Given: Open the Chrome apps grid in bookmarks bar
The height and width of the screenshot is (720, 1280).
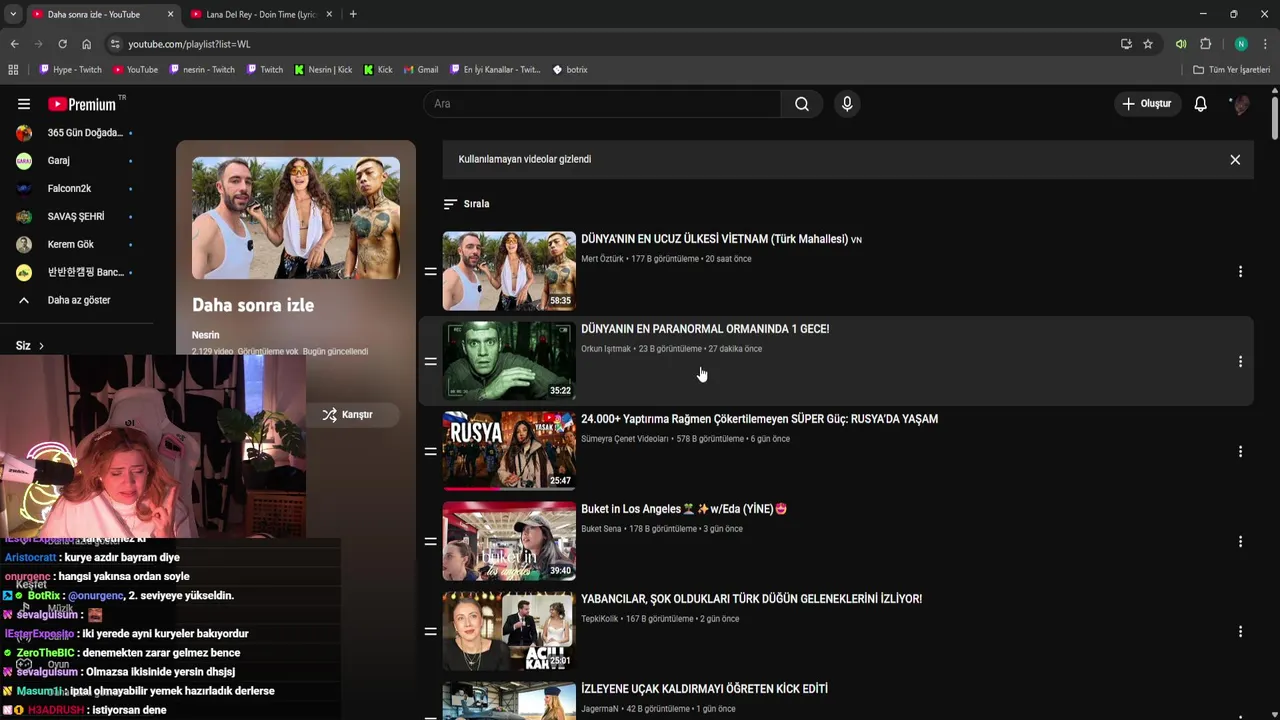Looking at the screenshot, I should 13,70.
